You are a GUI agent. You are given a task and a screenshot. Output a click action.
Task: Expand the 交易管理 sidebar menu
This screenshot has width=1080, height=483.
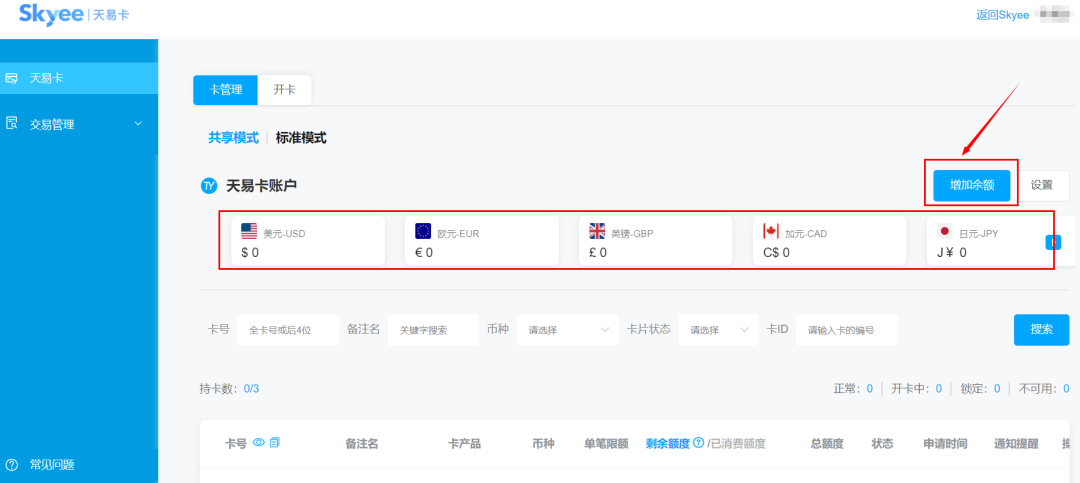coord(138,124)
